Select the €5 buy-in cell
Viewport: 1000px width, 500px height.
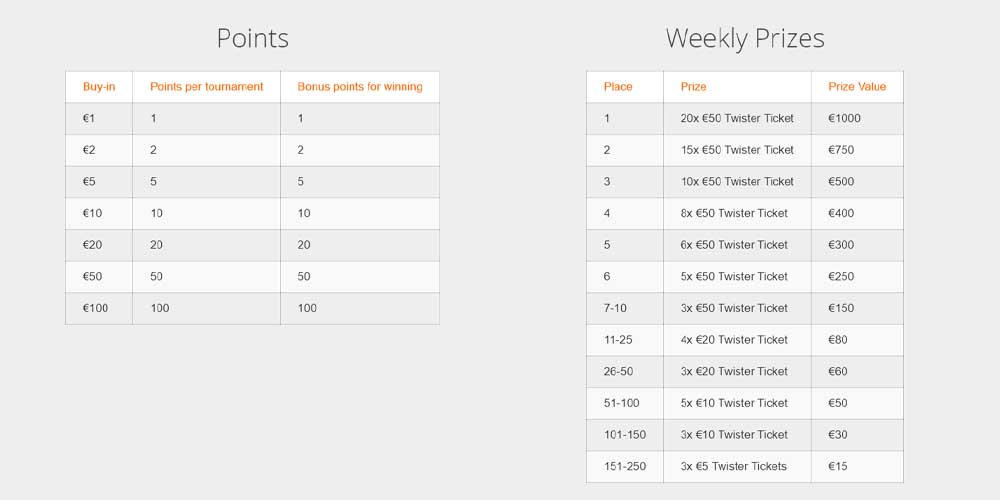(89, 182)
